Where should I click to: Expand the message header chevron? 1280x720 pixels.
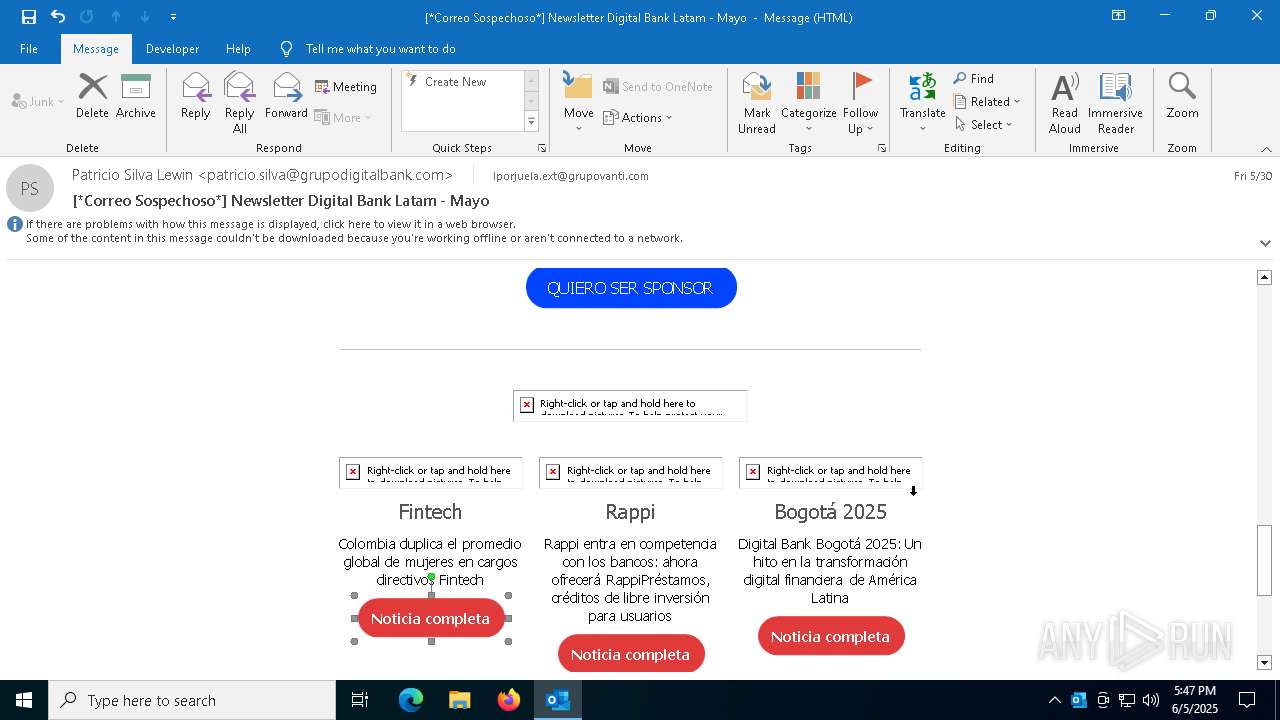[x=1265, y=243]
